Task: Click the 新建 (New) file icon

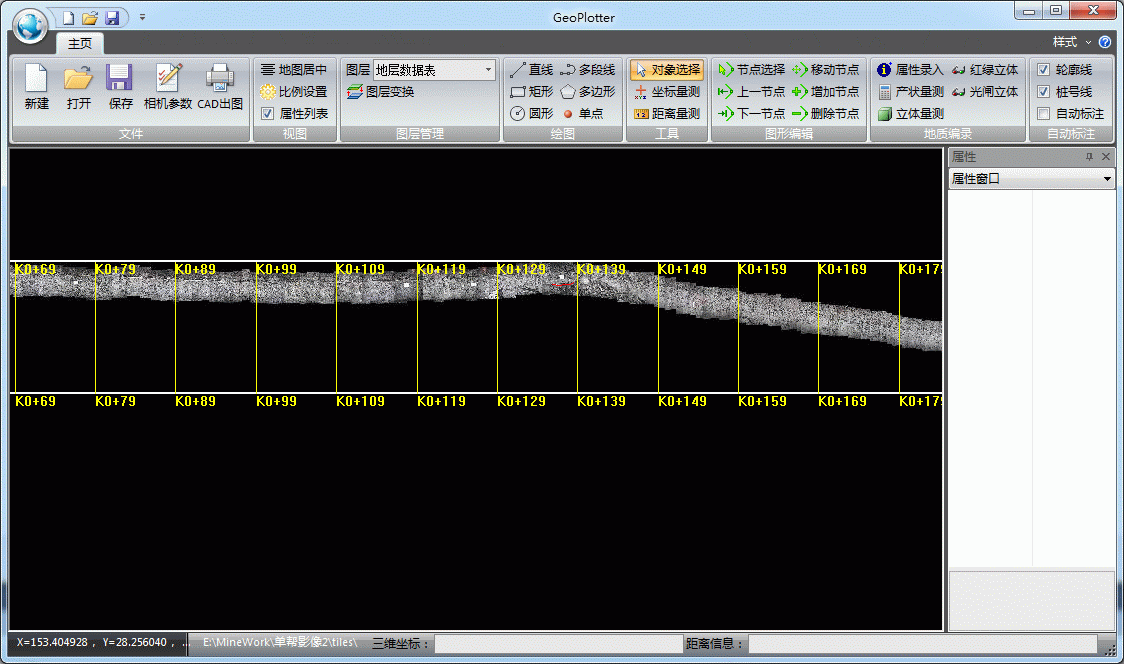Action: pyautogui.click(x=36, y=87)
